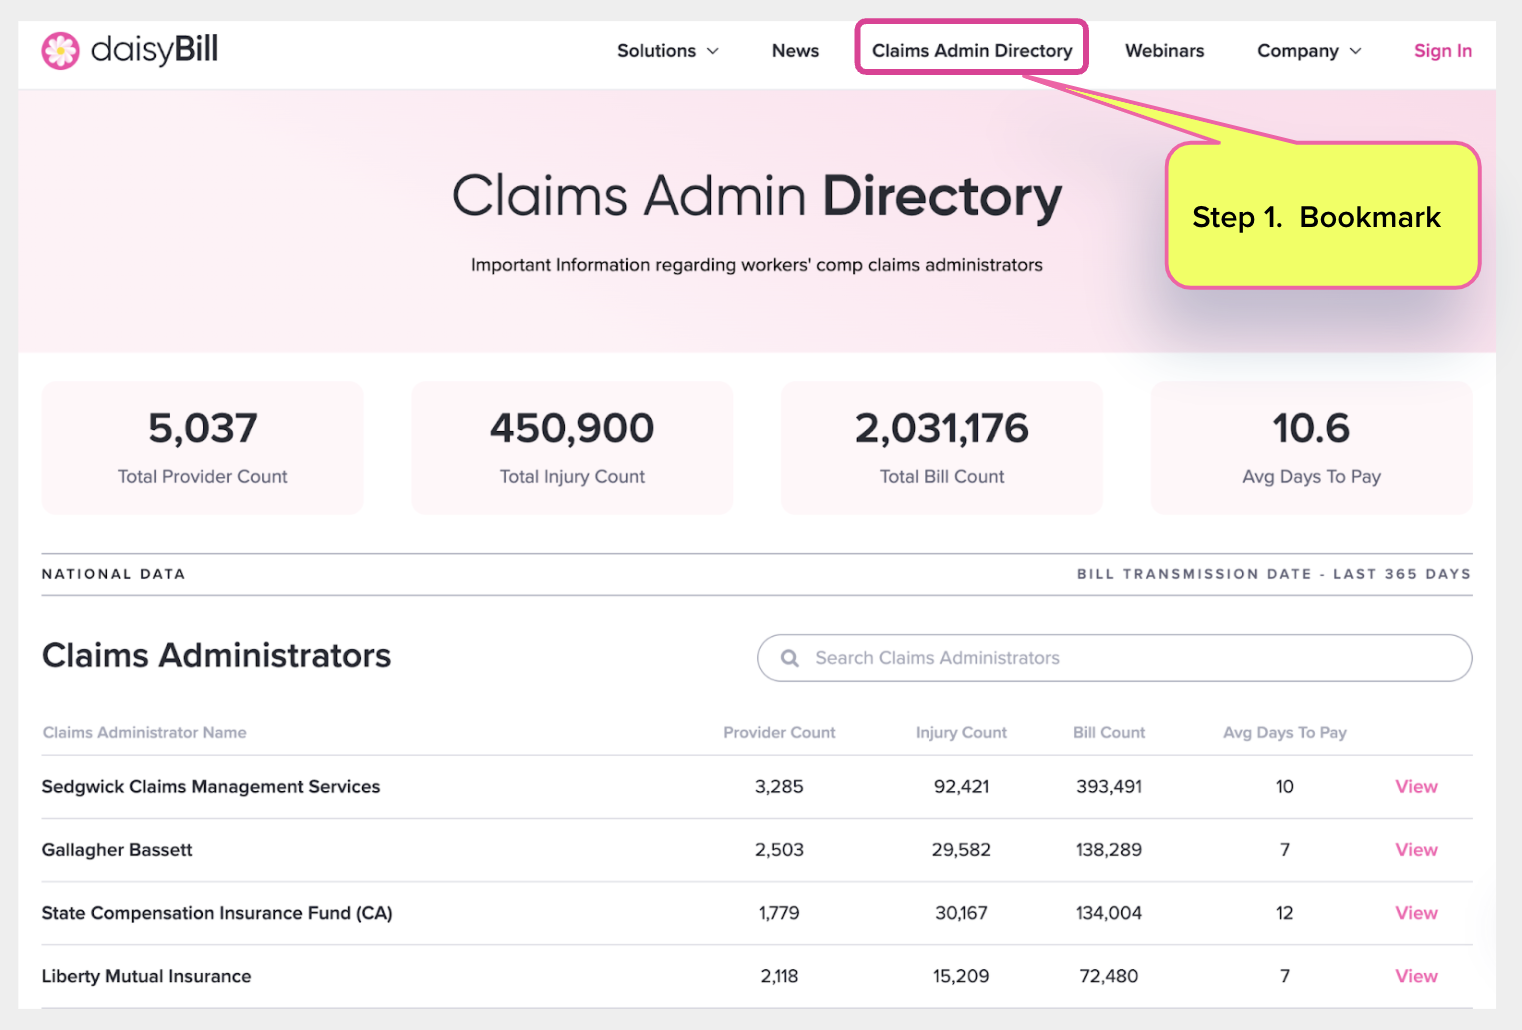Expand the Company dropdown menu
Viewport: 1522px width, 1030px height.
click(x=1309, y=51)
